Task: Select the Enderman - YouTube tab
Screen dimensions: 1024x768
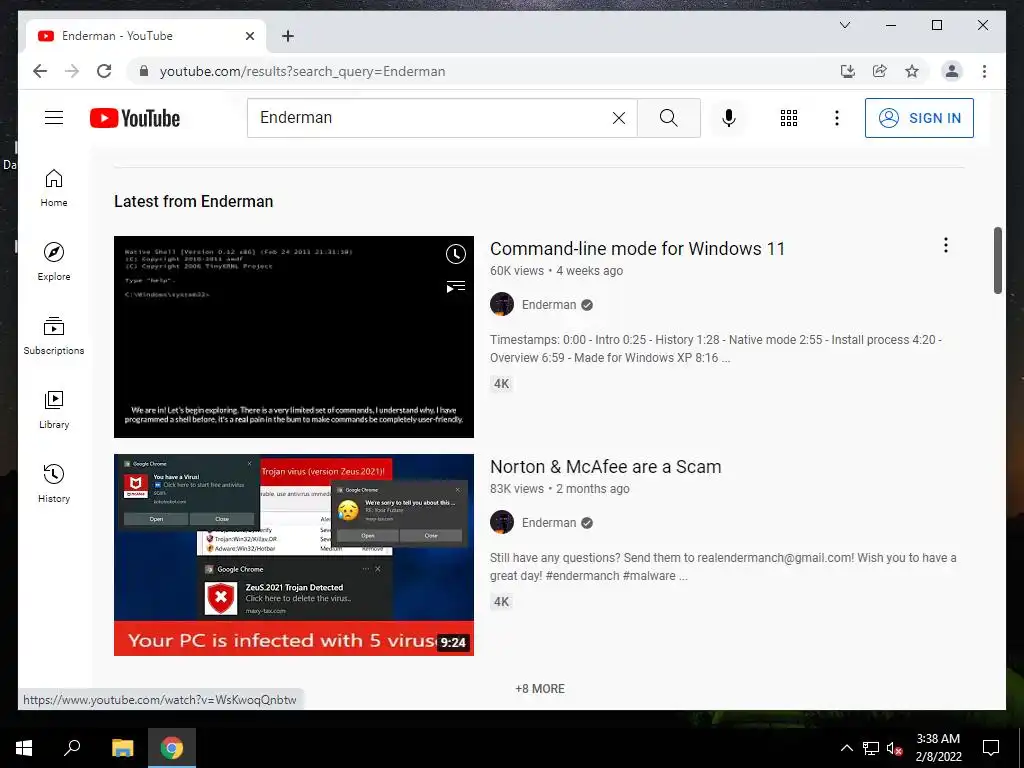Action: click(145, 36)
